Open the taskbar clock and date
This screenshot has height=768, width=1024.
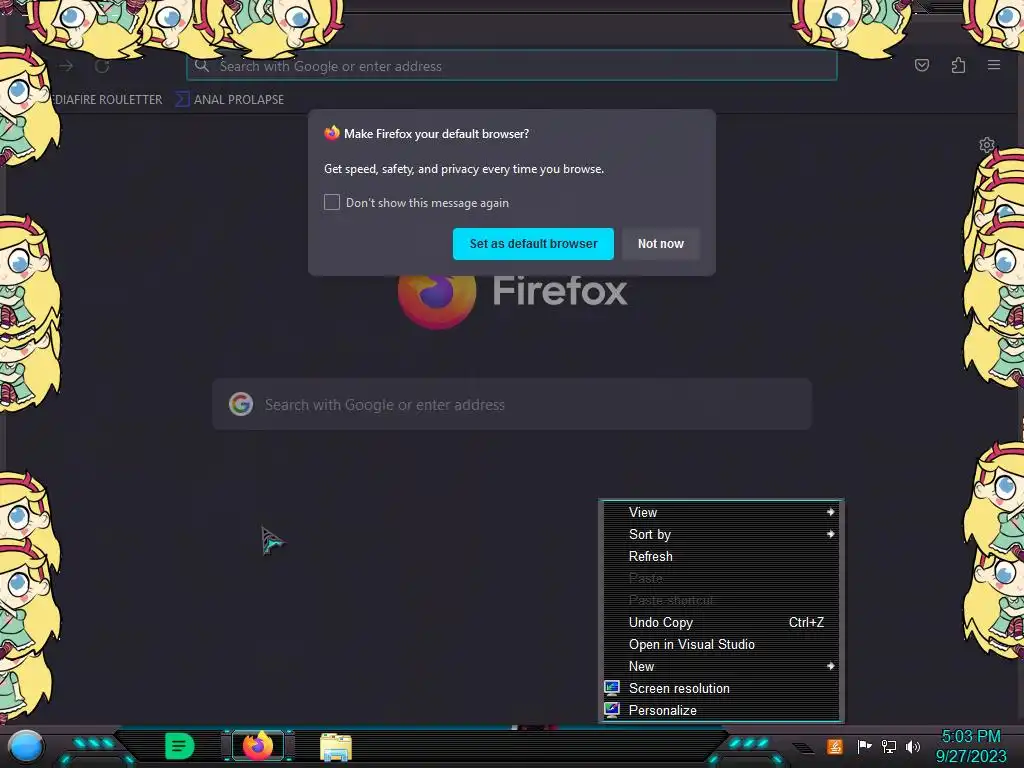click(x=970, y=746)
